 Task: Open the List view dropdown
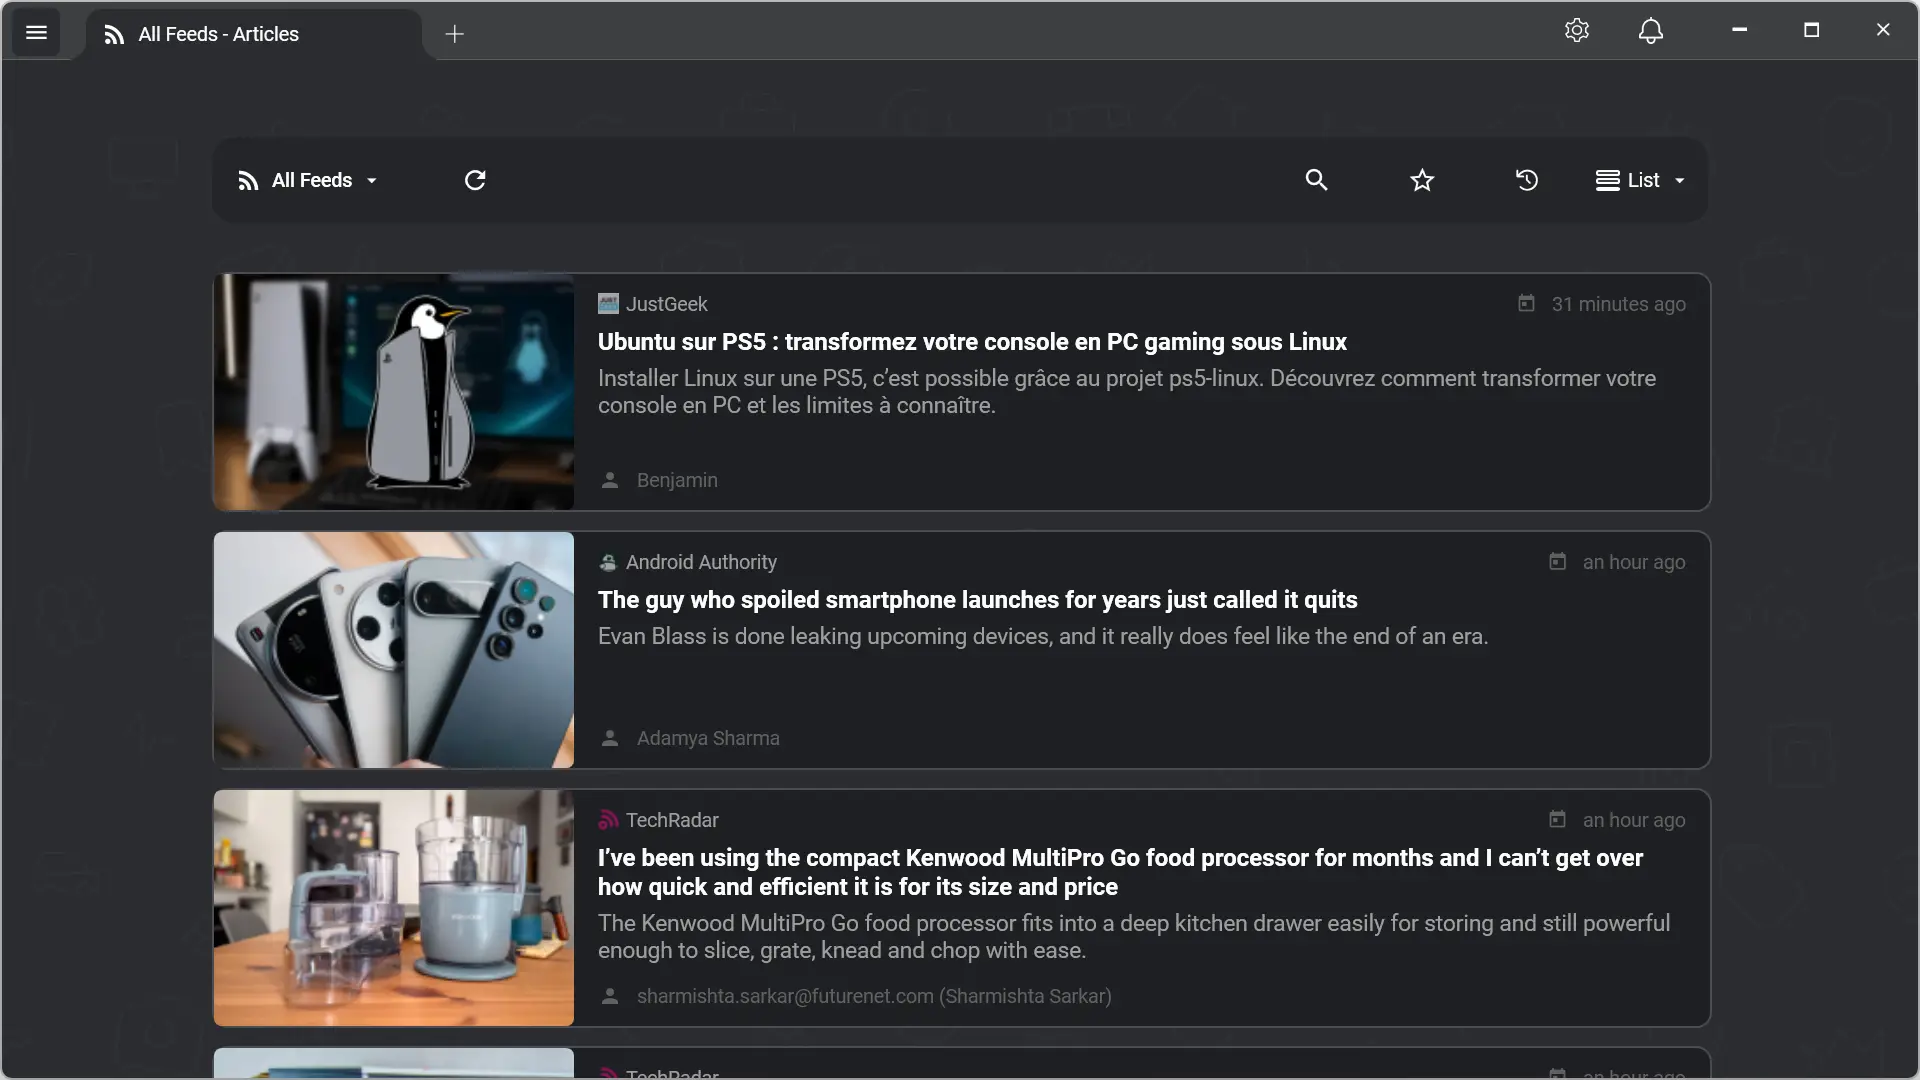coord(1641,180)
